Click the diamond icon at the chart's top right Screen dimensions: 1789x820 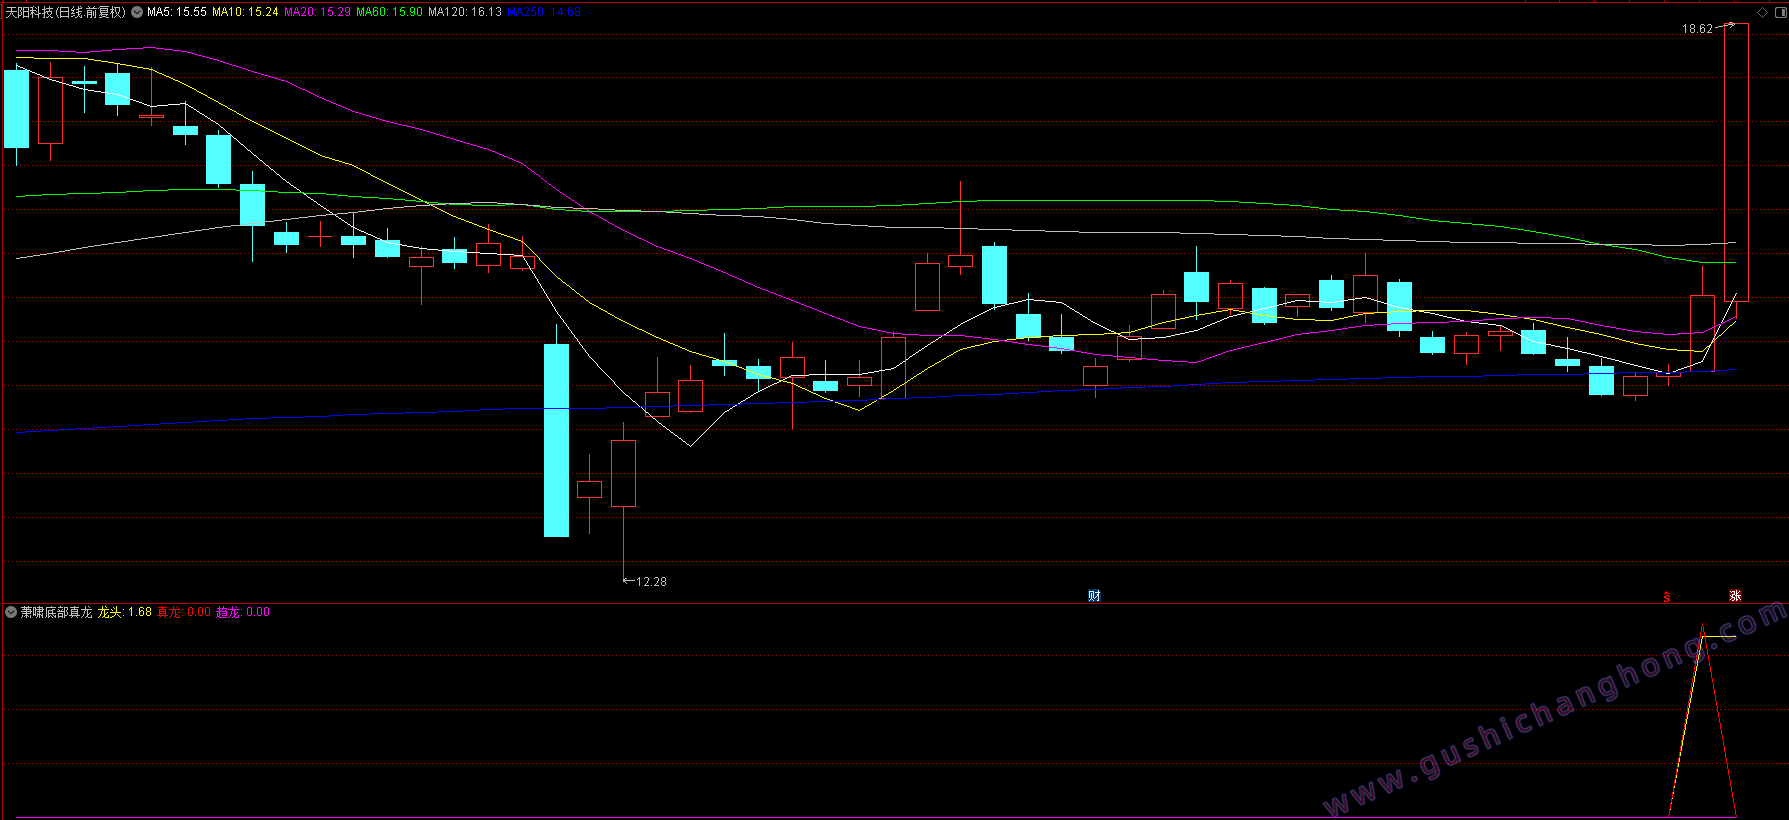point(1762,12)
